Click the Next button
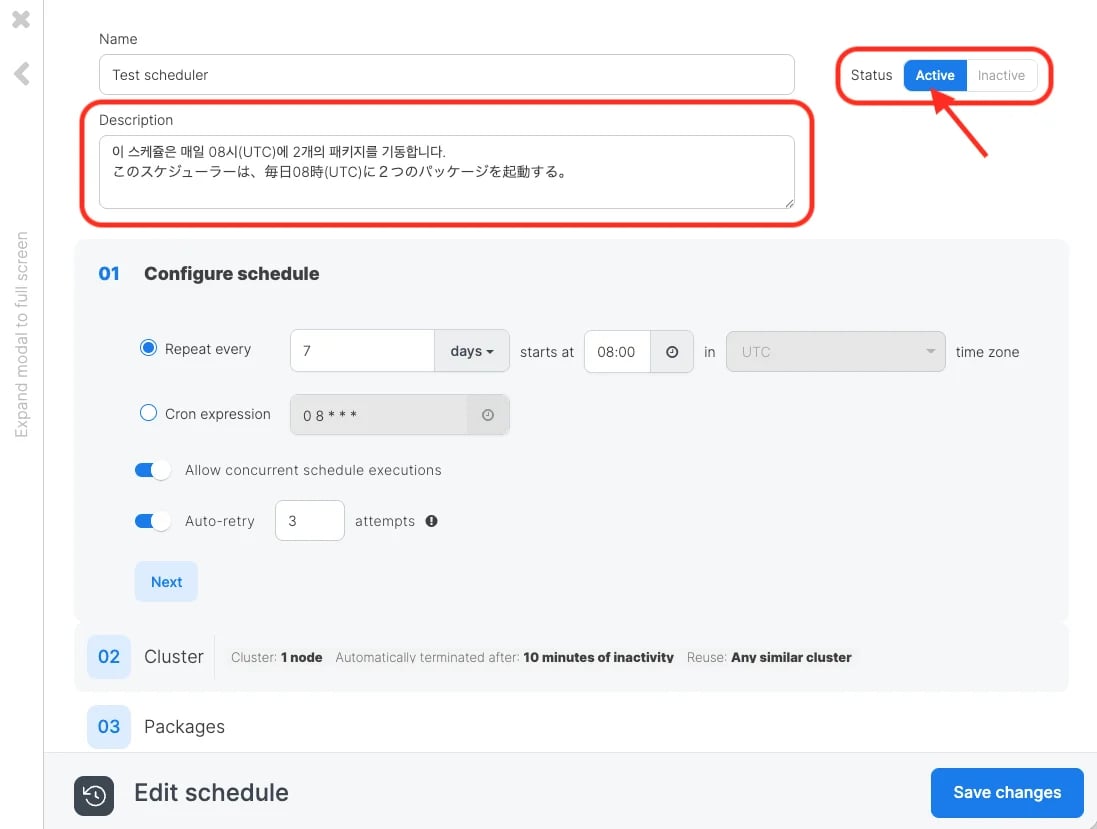Viewport: 1097px width, 829px height. coord(167,581)
